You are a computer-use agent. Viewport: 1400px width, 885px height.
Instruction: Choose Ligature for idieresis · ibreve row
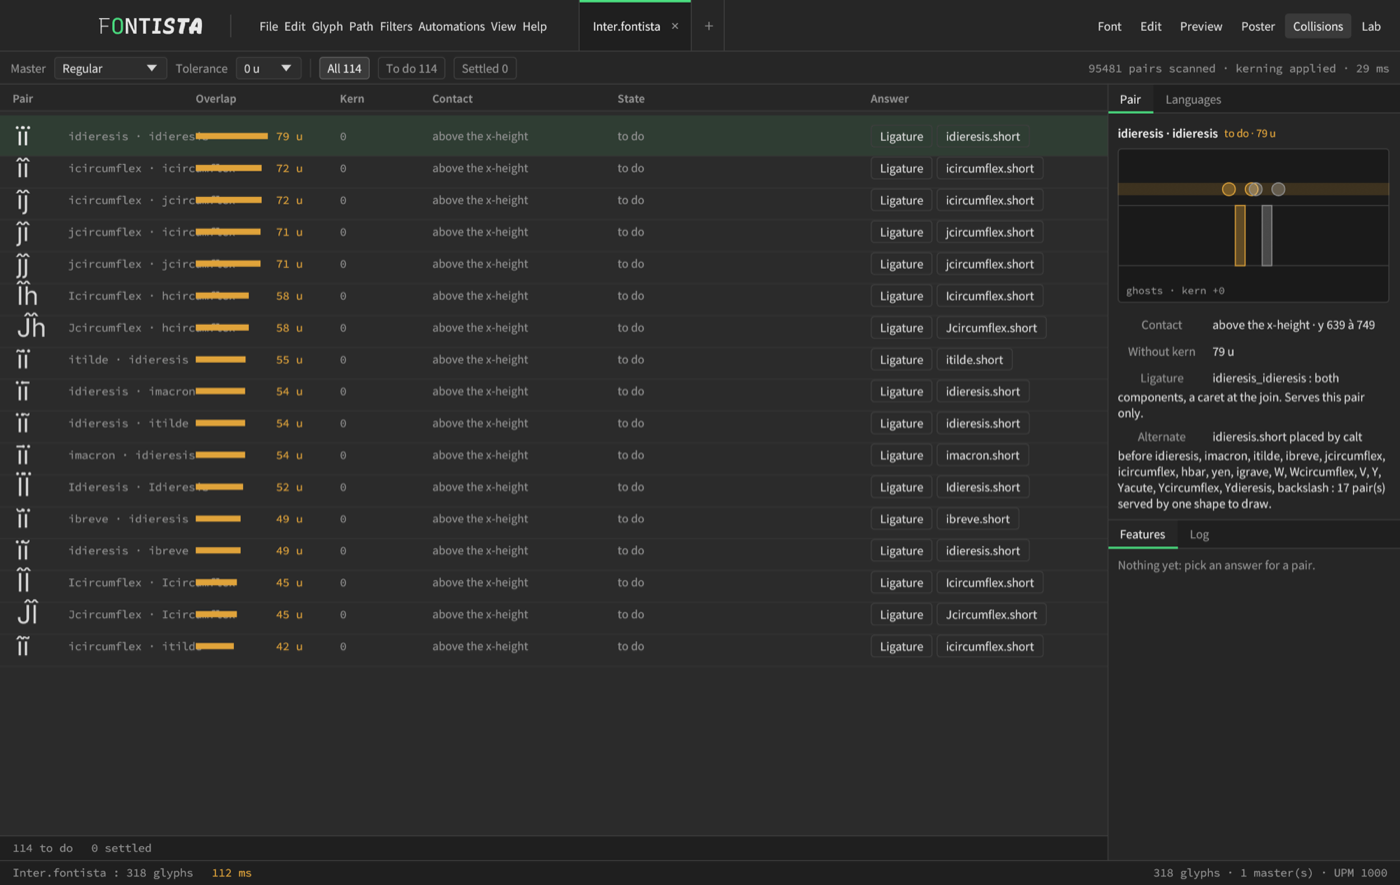click(901, 551)
